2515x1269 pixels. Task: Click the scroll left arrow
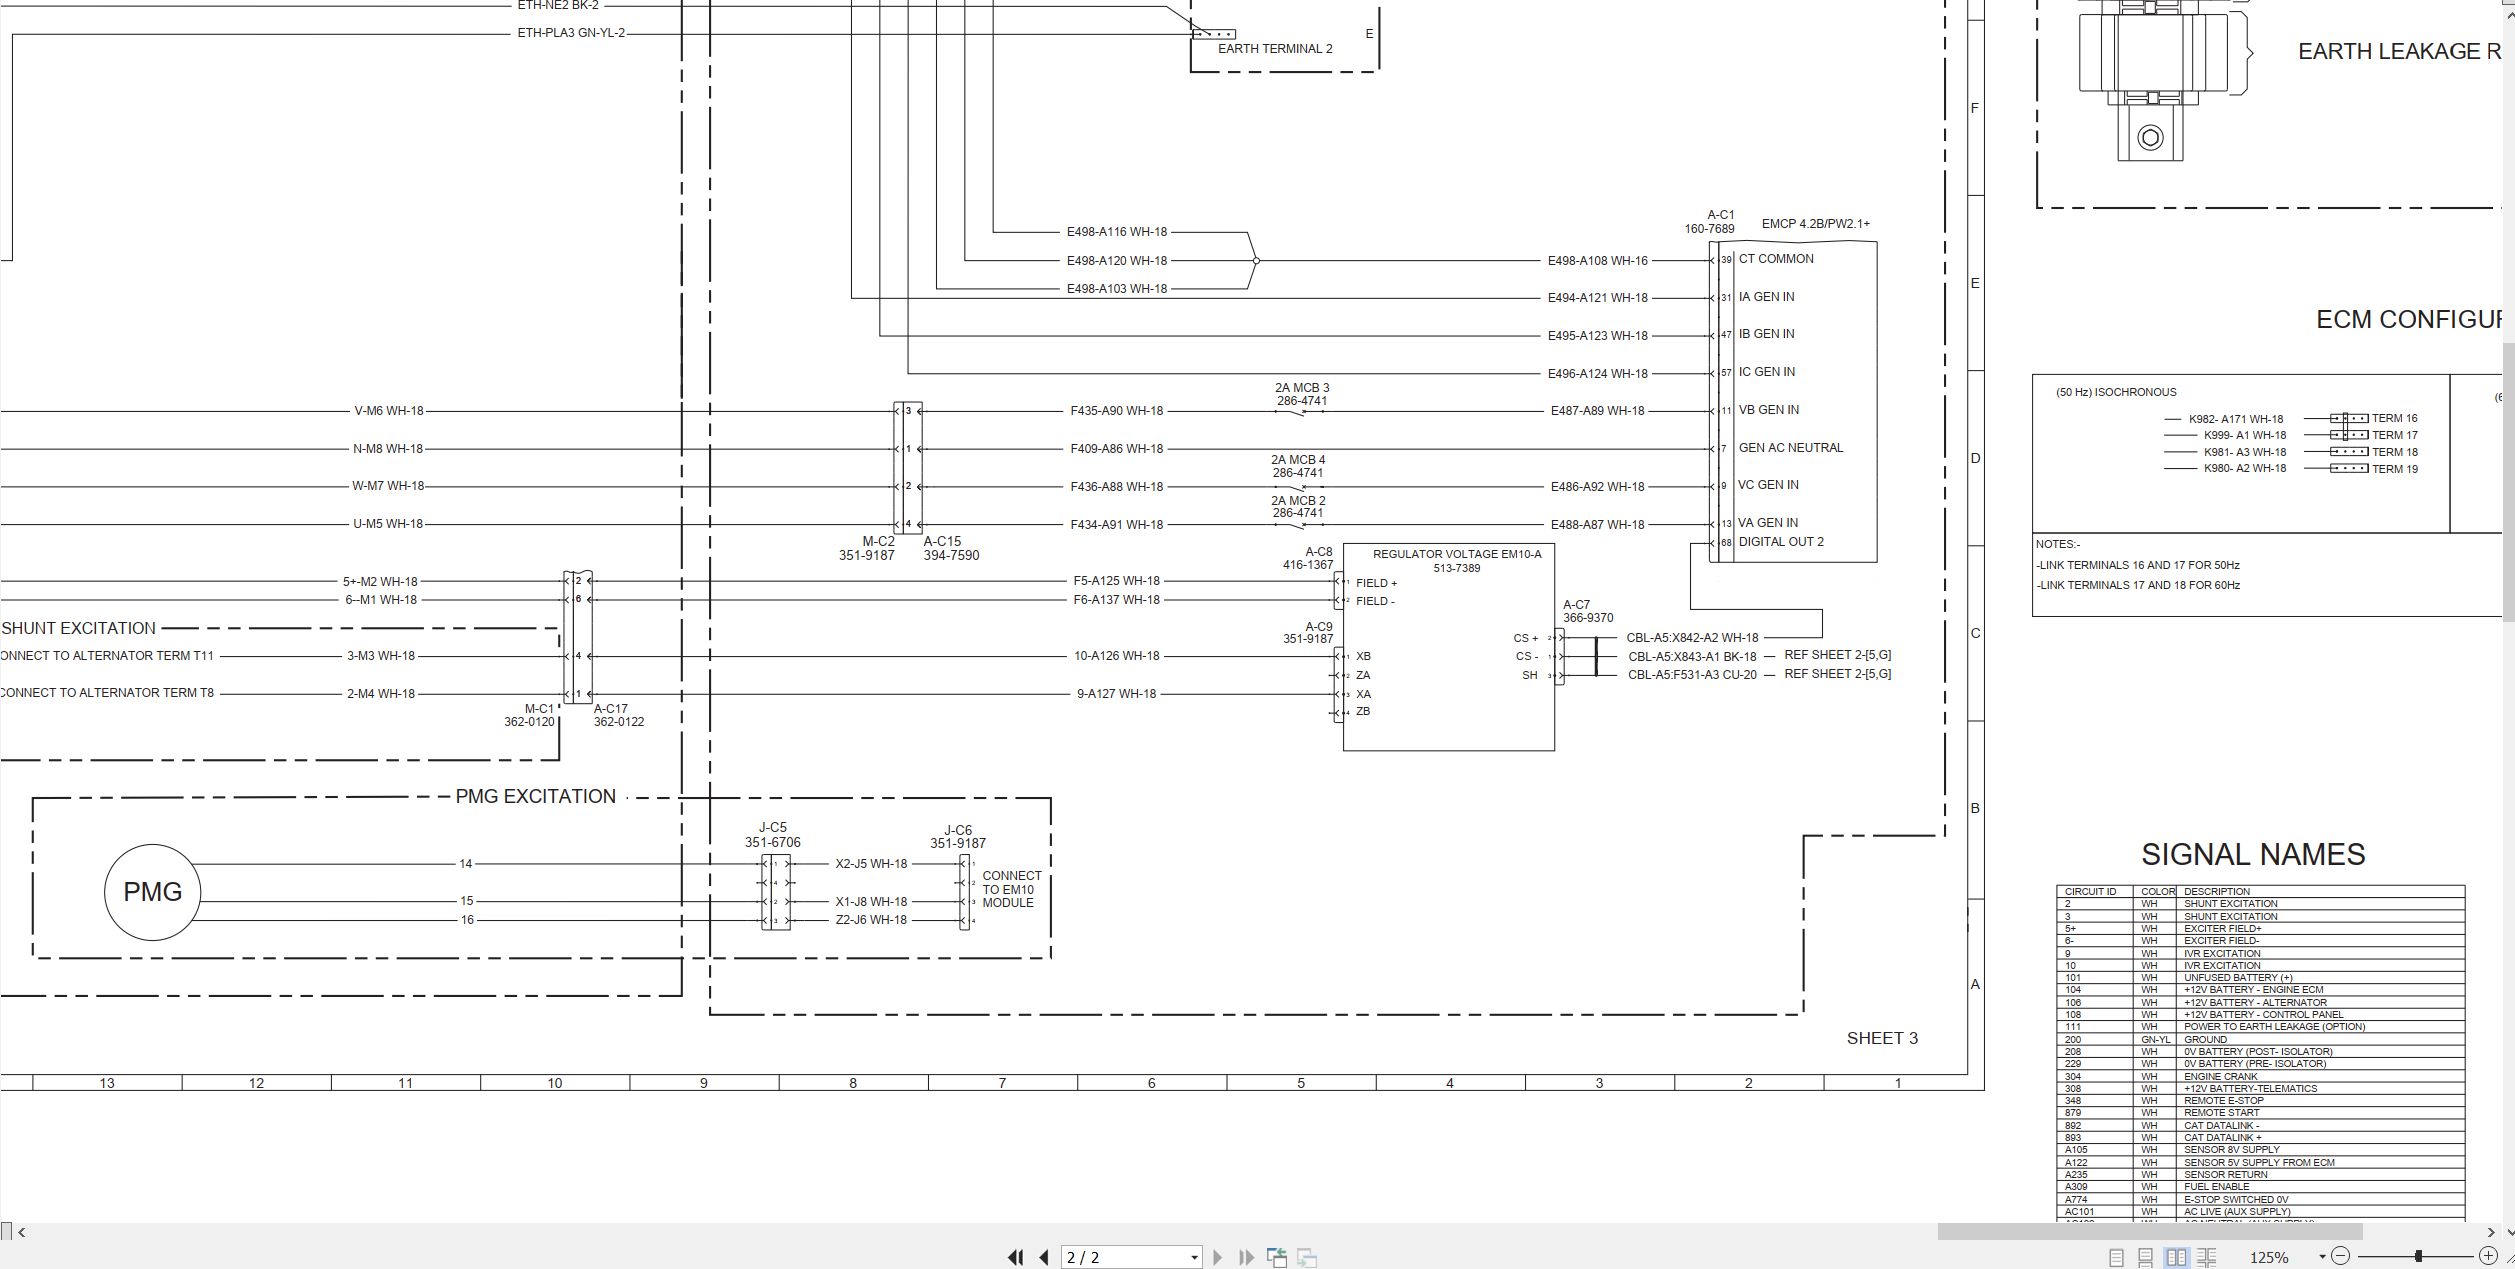tap(22, 1232)
